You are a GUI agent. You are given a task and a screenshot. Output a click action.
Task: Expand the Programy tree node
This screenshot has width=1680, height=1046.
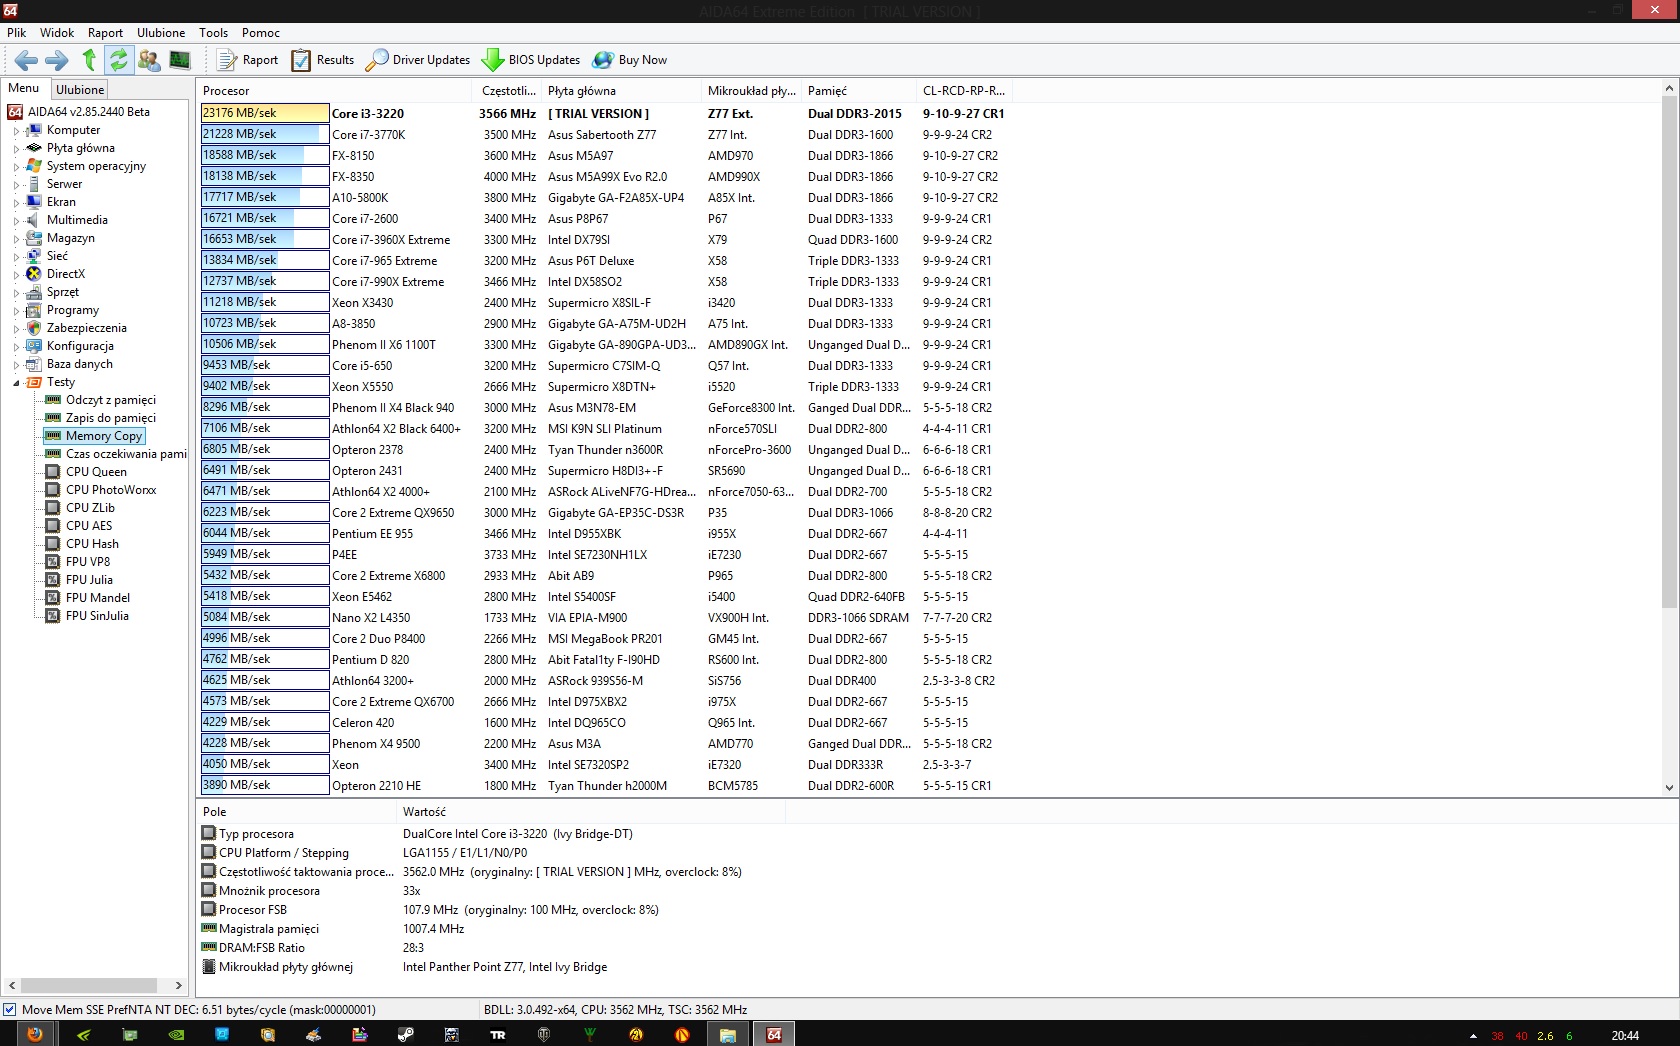[16, 311]
